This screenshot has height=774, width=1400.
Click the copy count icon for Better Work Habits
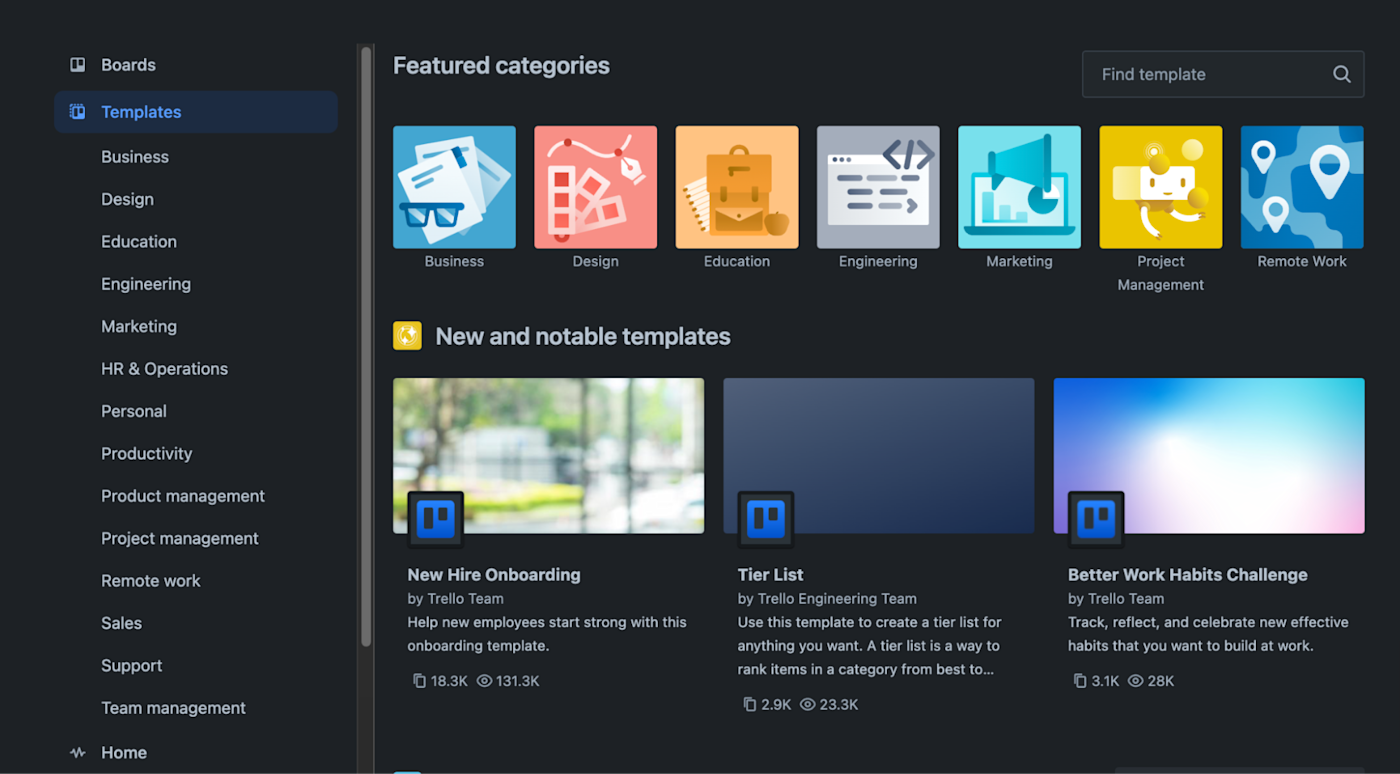click(1079, 681)
